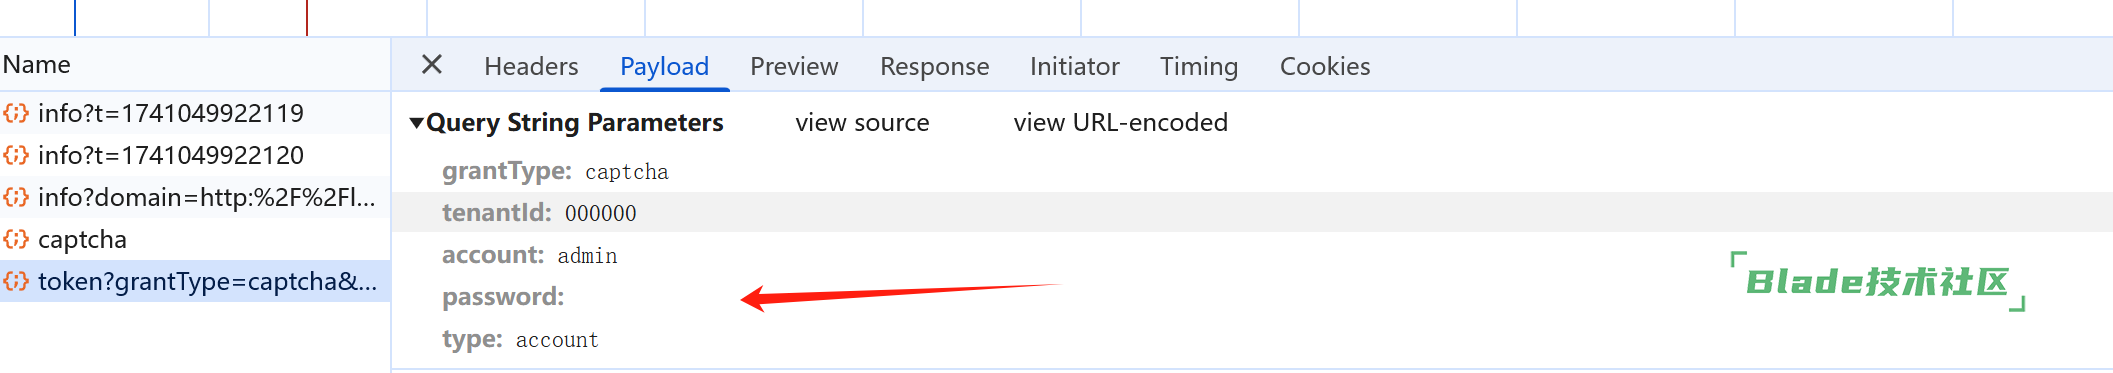The image size is (2113, 373).
Task: Click the red marker line in timeline
Action: [x=307, y=18]
